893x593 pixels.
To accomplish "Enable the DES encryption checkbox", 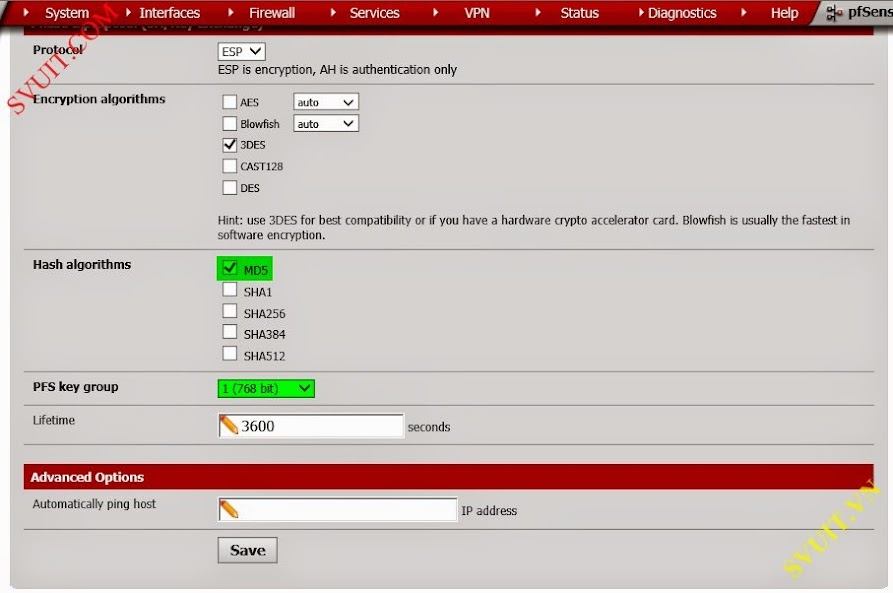I will click(230, 187).
